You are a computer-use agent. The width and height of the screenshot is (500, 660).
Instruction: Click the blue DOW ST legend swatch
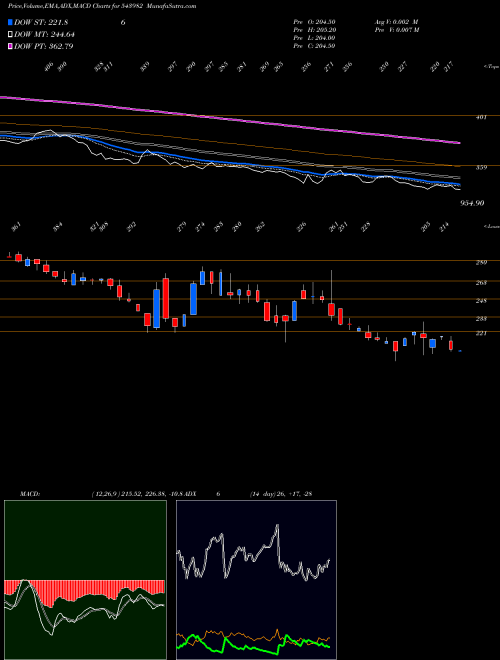click(10, 22)
